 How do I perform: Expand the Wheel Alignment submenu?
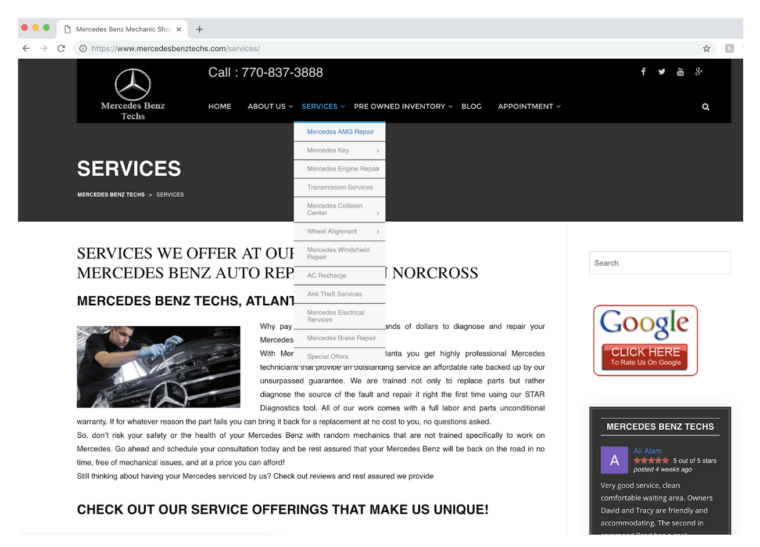point(340,232)
